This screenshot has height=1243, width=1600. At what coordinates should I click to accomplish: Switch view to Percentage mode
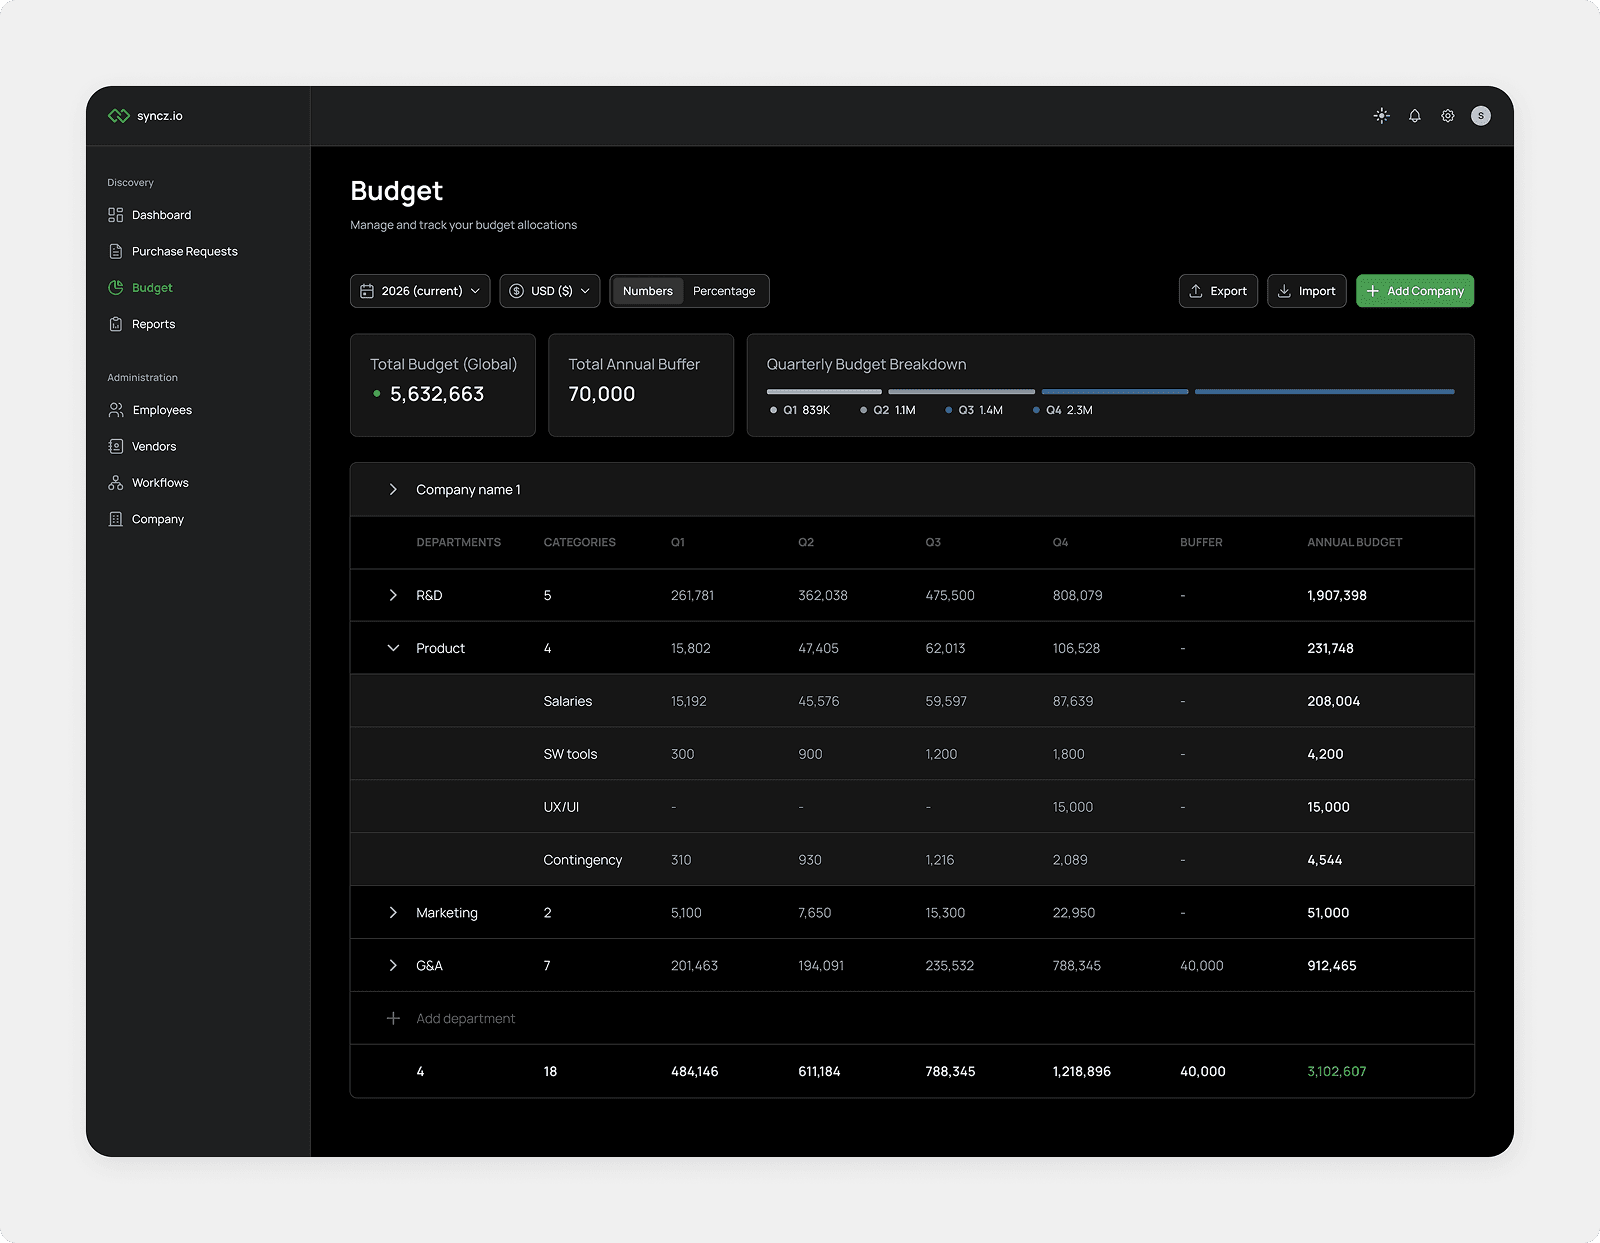(x=724, y=291)
